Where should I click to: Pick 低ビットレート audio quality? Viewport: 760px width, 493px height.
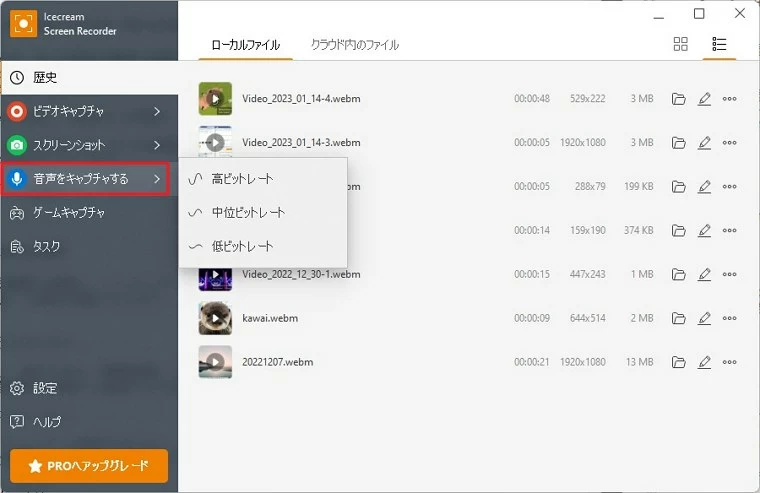click(x=242, y=246)
